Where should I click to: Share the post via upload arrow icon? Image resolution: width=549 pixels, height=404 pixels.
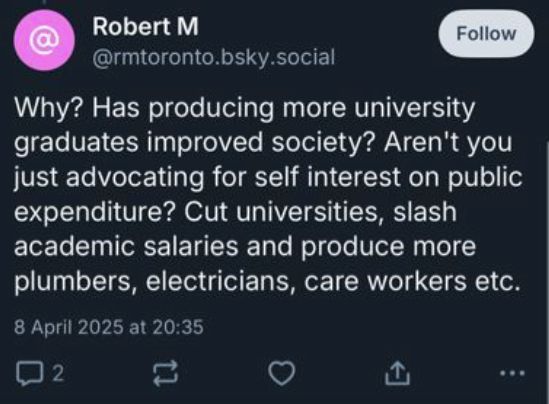397,373
